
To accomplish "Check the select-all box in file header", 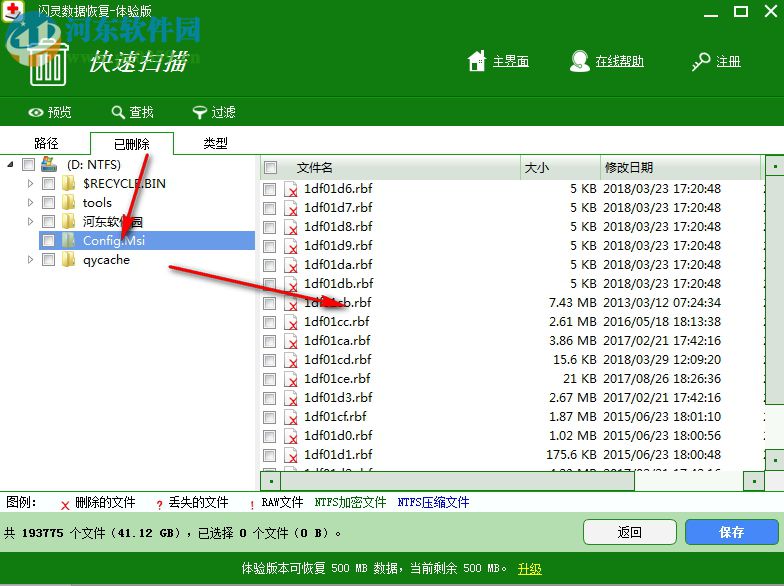I will point(270,168).
